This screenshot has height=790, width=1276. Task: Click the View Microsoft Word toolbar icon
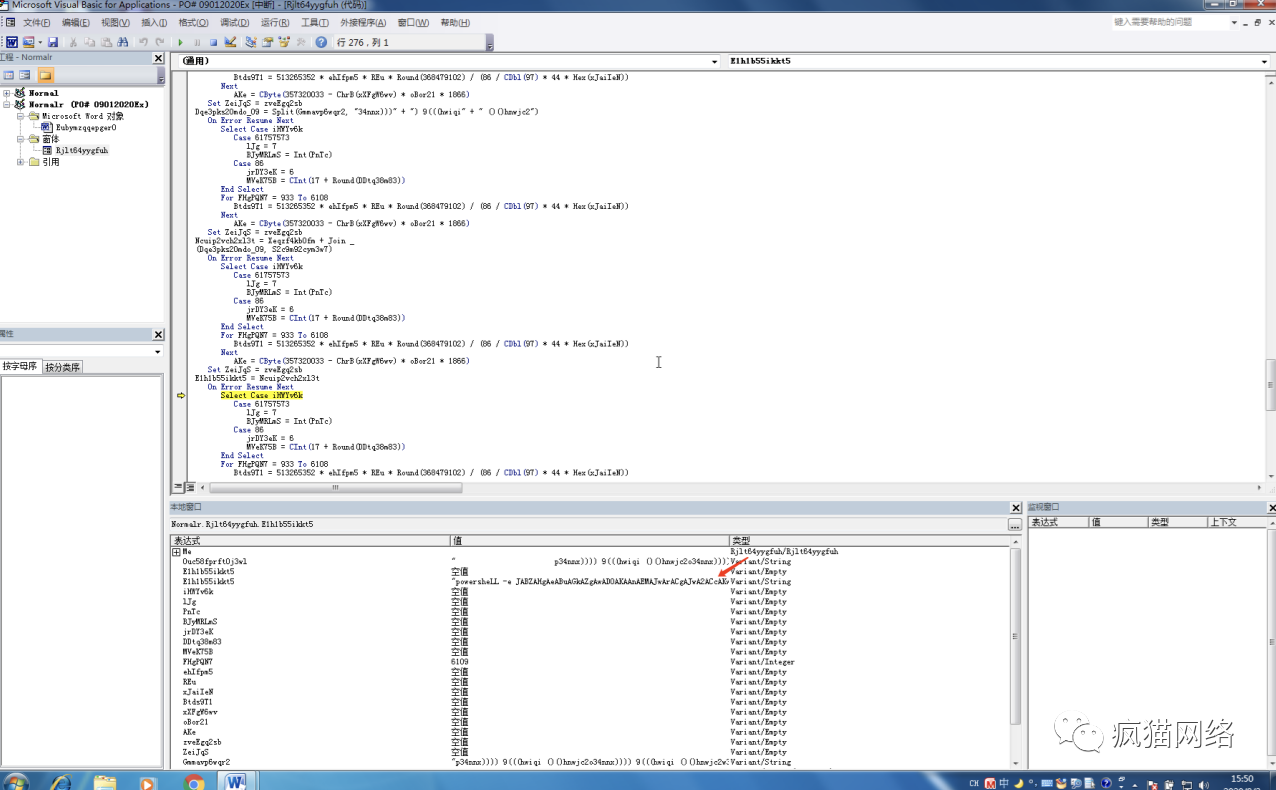click(x=12, y=42)
